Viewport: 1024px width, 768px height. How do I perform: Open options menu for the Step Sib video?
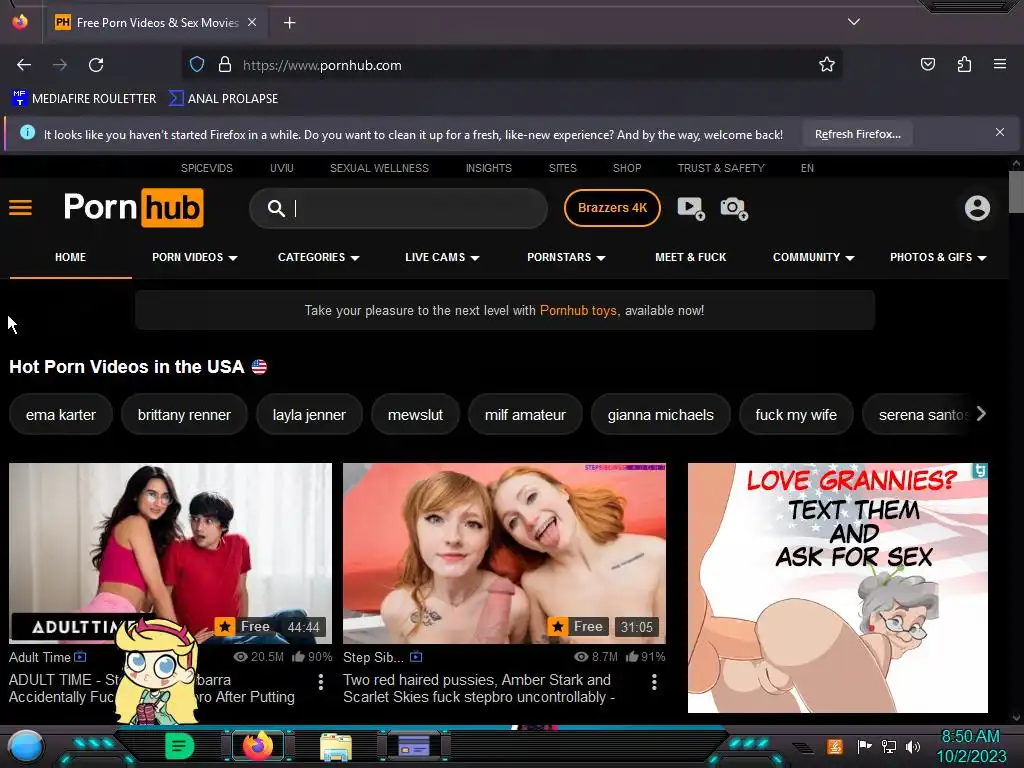[x=654, y=682]
